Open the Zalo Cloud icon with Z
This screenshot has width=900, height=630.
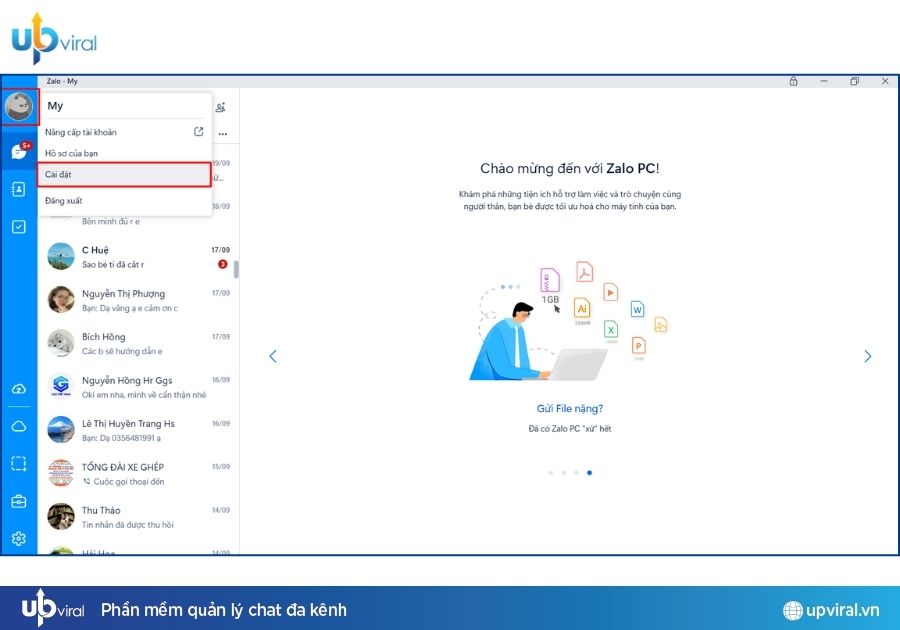[19, 389]
